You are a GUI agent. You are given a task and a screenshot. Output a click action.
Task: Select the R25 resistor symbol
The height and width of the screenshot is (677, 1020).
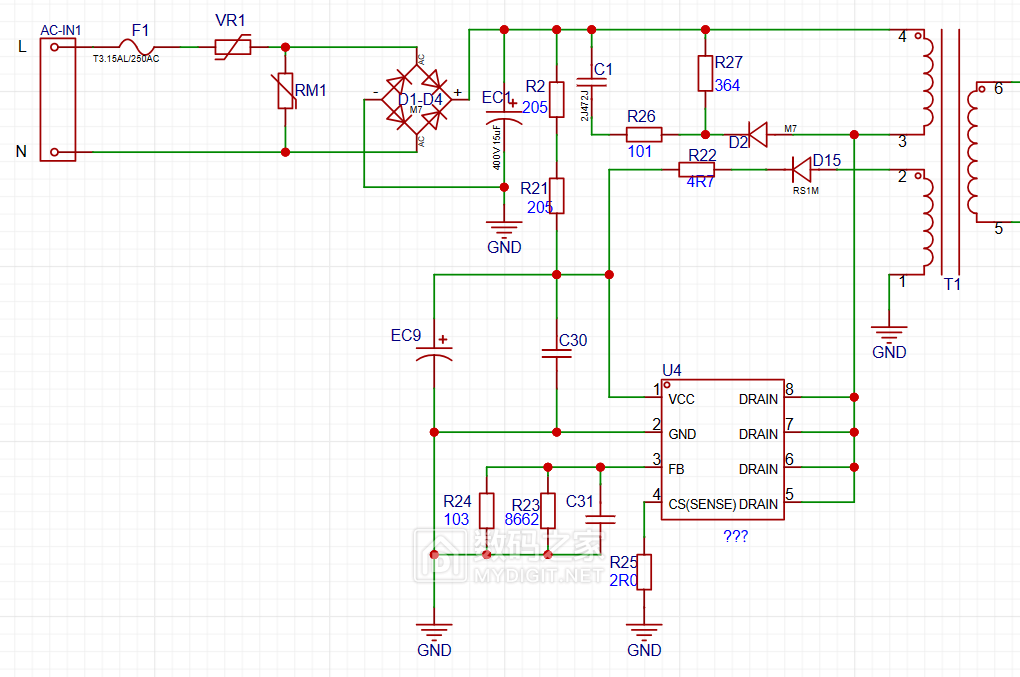pos(645,572)
